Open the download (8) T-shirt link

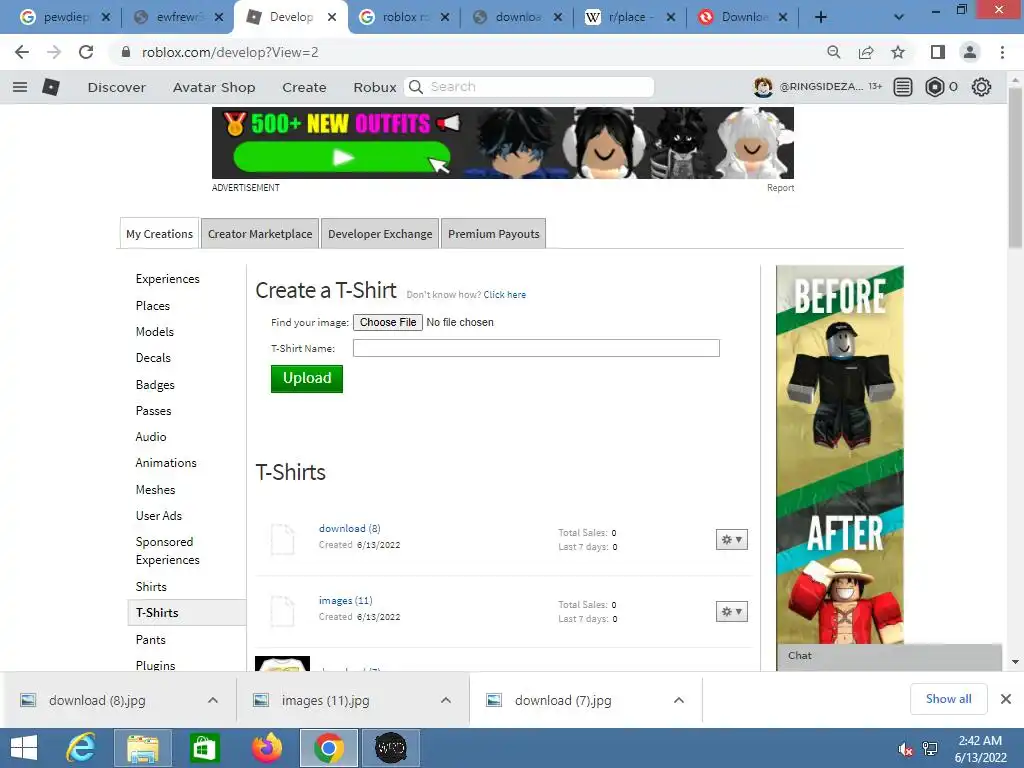pyautogui.click(x=349, y=528)
